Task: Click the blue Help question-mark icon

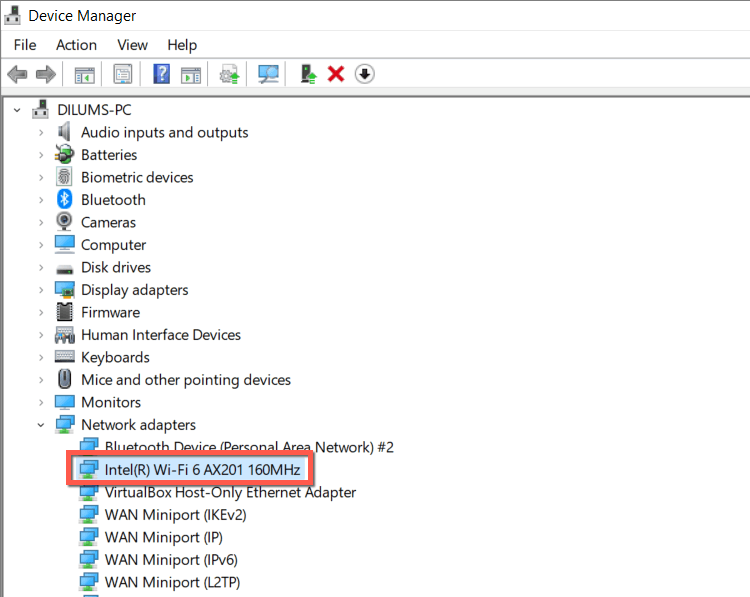Action: point(162,74)
